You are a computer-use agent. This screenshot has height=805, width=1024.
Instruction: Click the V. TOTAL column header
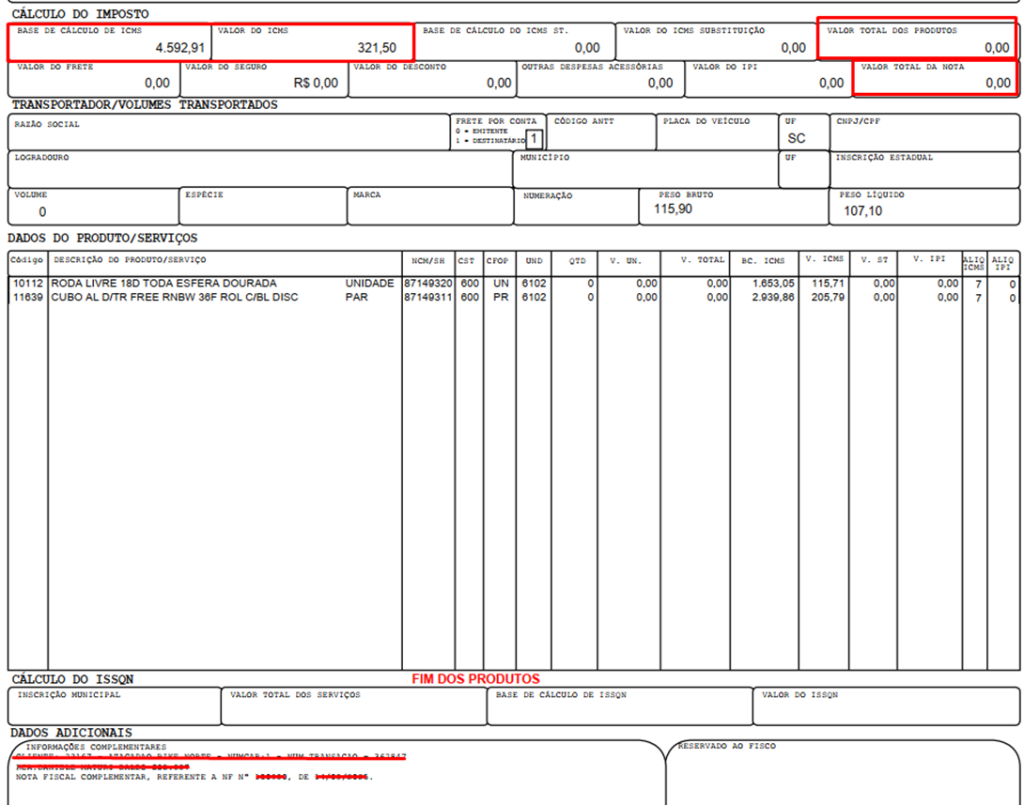[x=703, y=260]
